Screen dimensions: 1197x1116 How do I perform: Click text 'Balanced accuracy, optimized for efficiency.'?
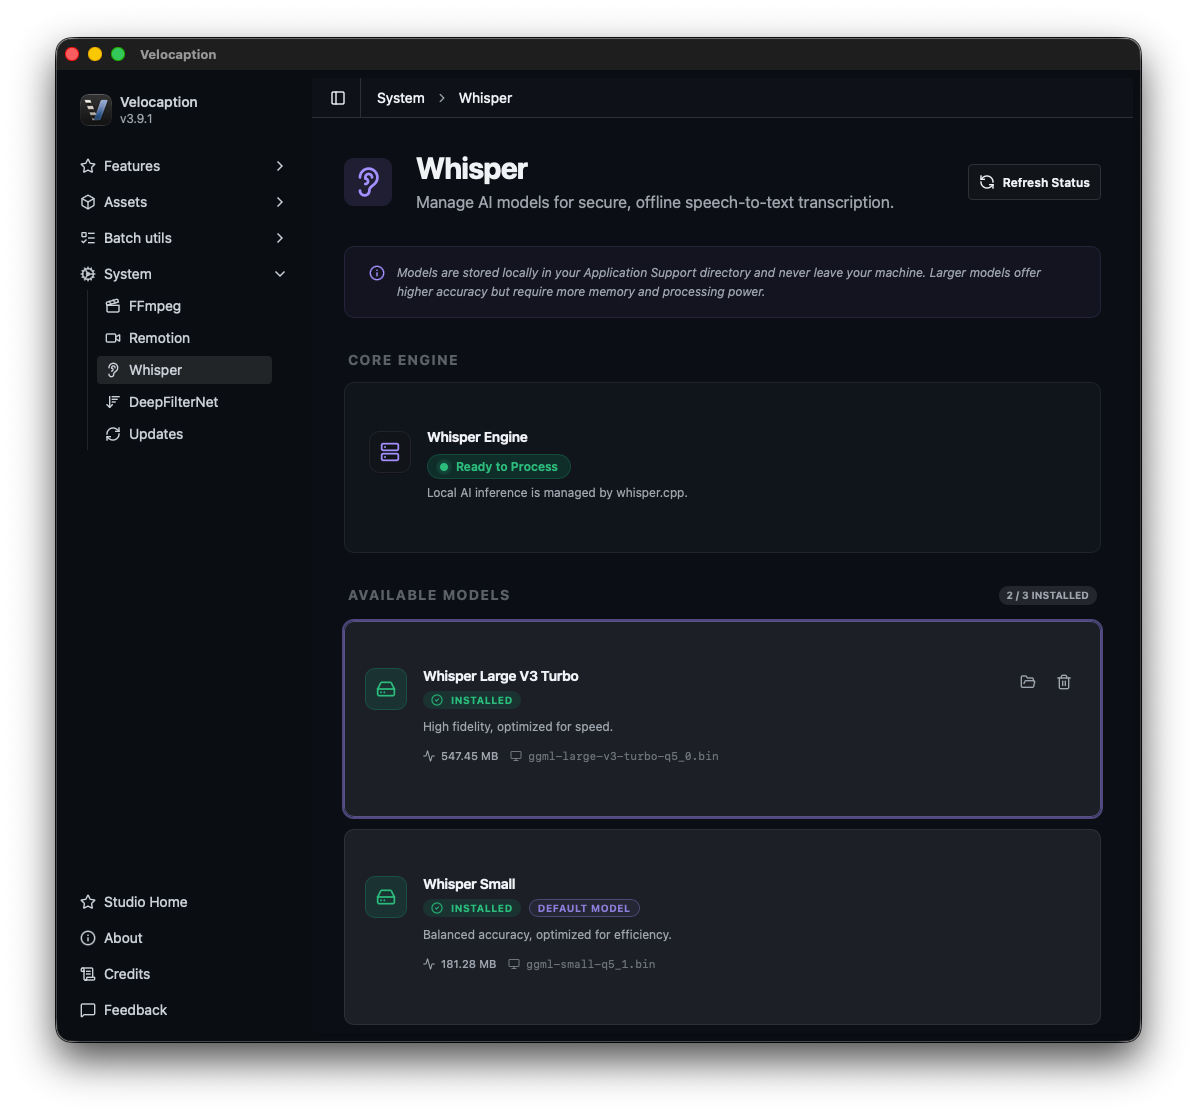(547, 934)
